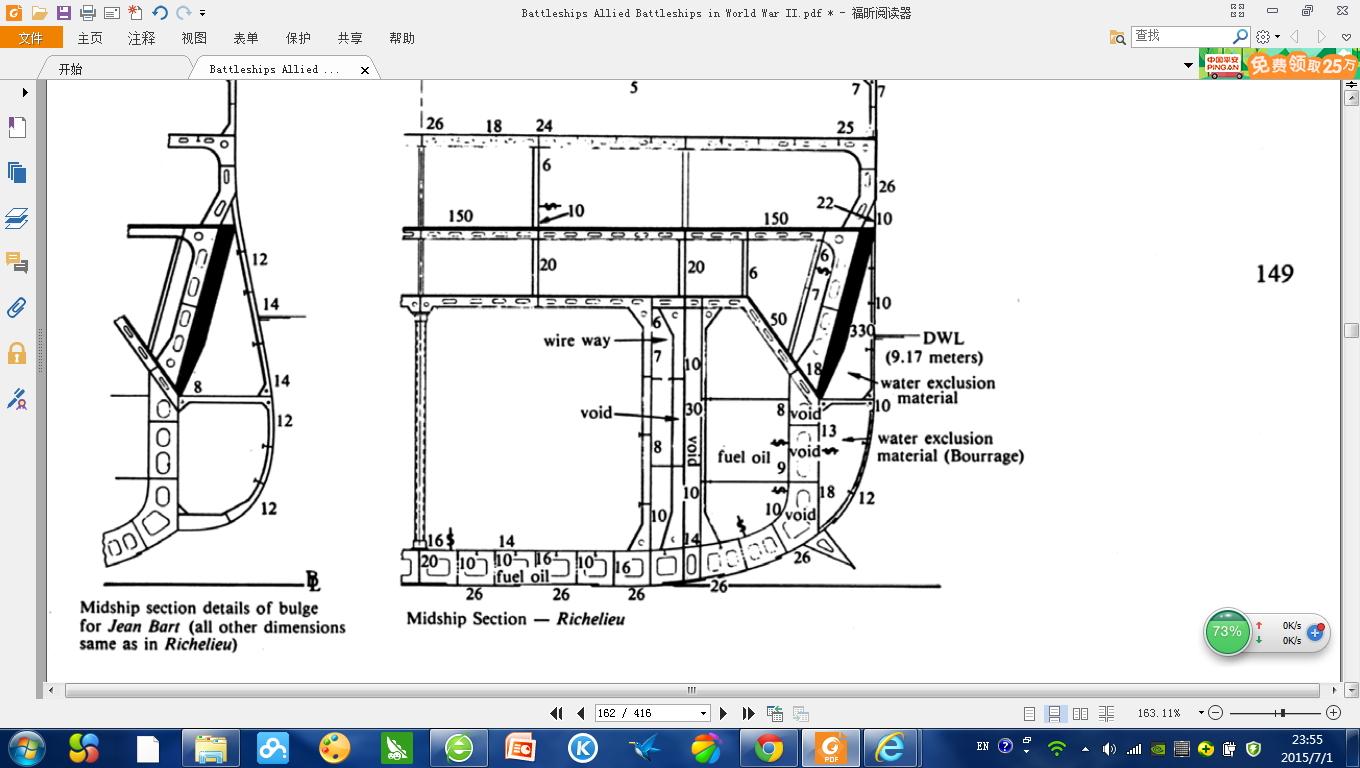Open the Windows Start menu
The height and width of the screenshot is (768, 1360).
click(x=26, y=748)
